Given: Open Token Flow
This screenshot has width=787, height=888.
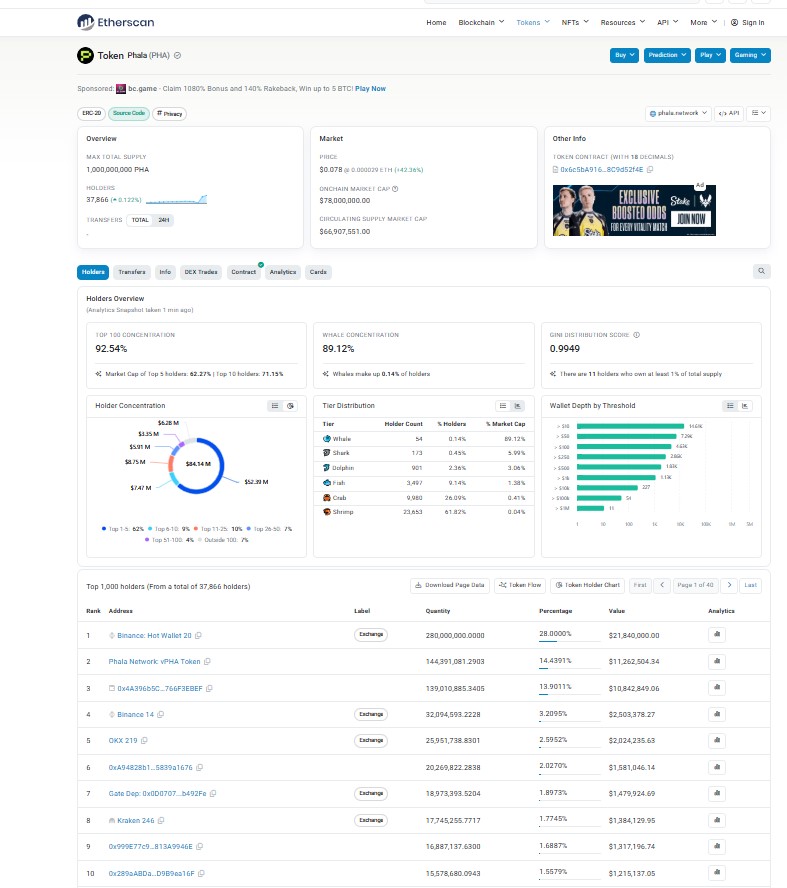Looking at the screenshot, I should pyautogui.click(x=520, y=585).
